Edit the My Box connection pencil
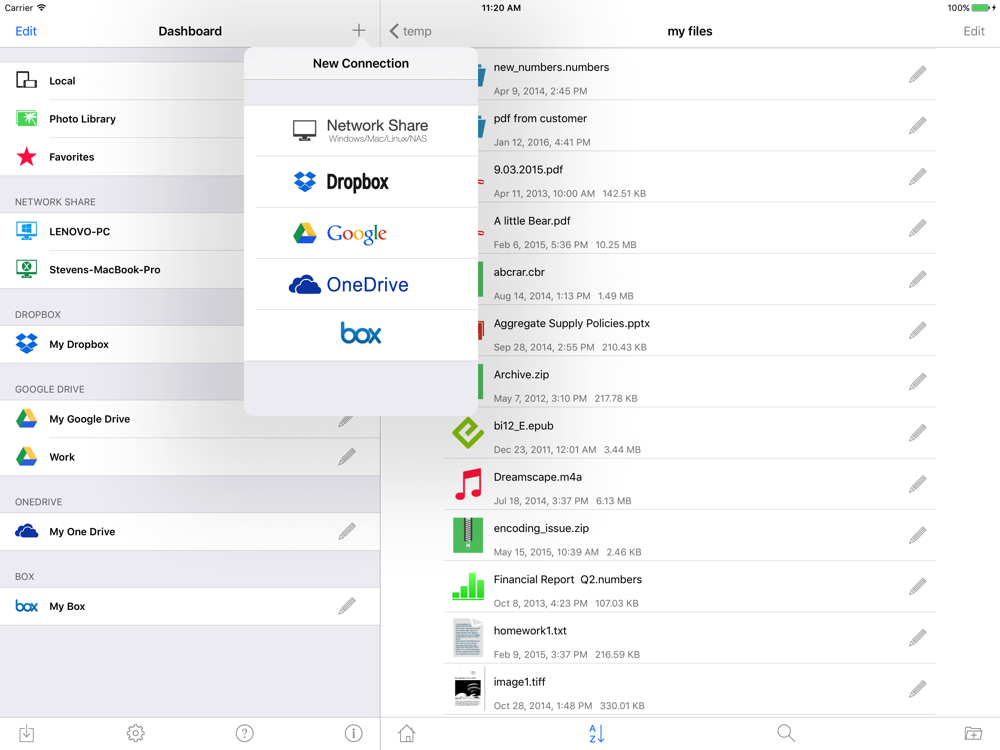 point(347,605)
